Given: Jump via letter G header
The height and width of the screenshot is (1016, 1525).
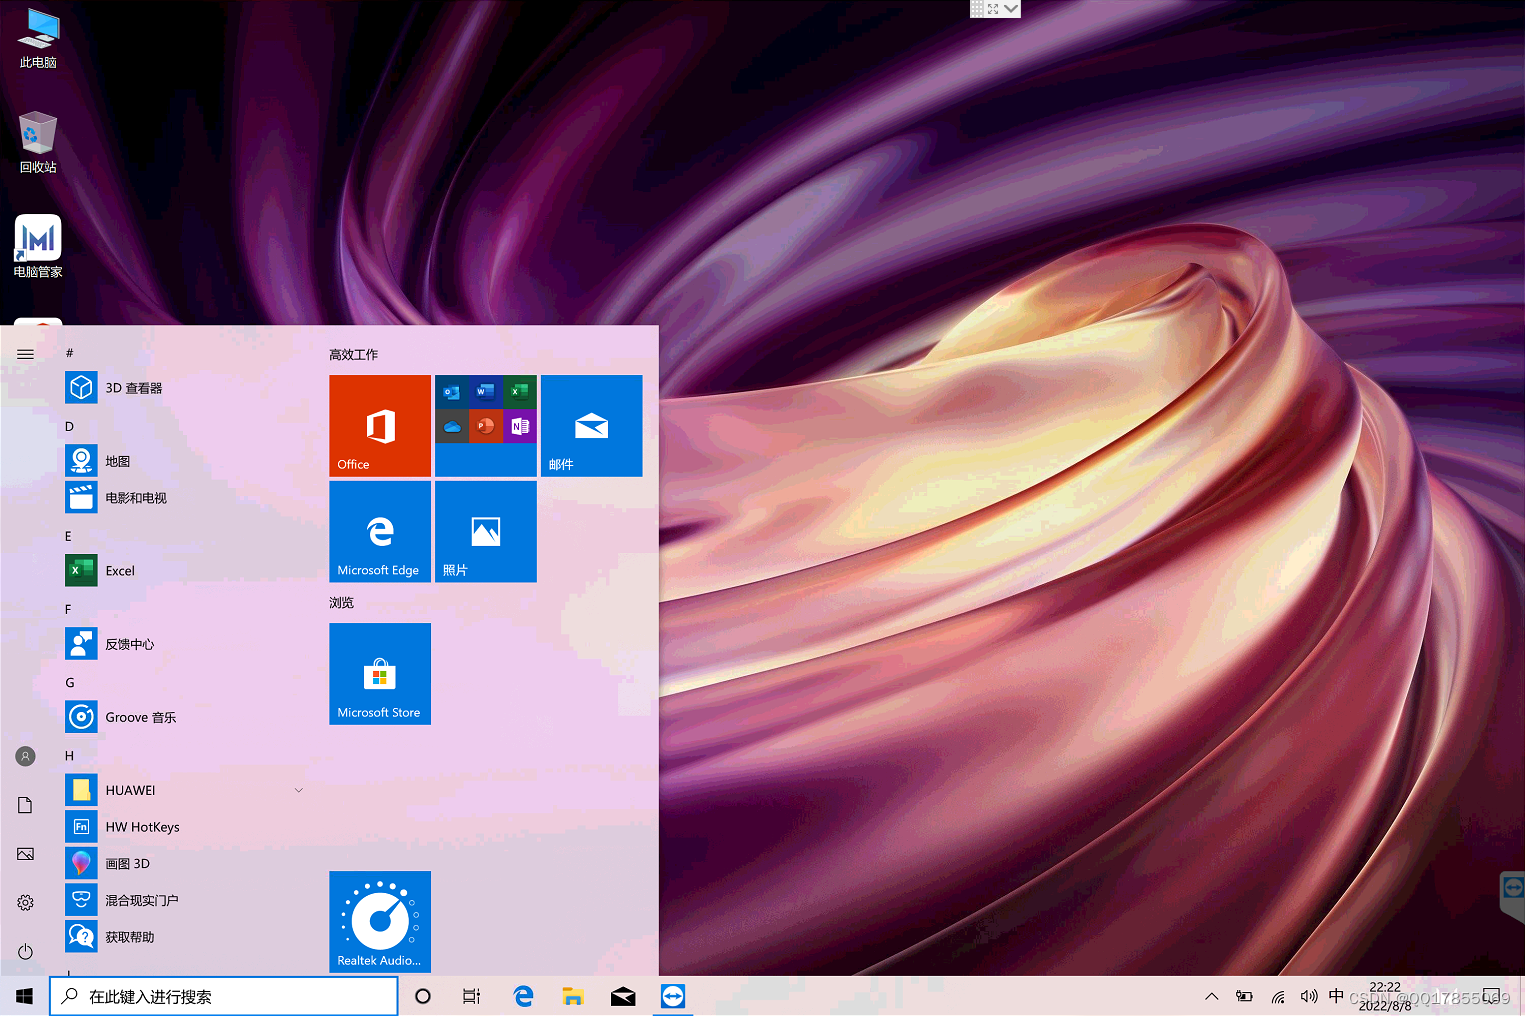Looking at the screenshot, I should [x=70, y=682].
